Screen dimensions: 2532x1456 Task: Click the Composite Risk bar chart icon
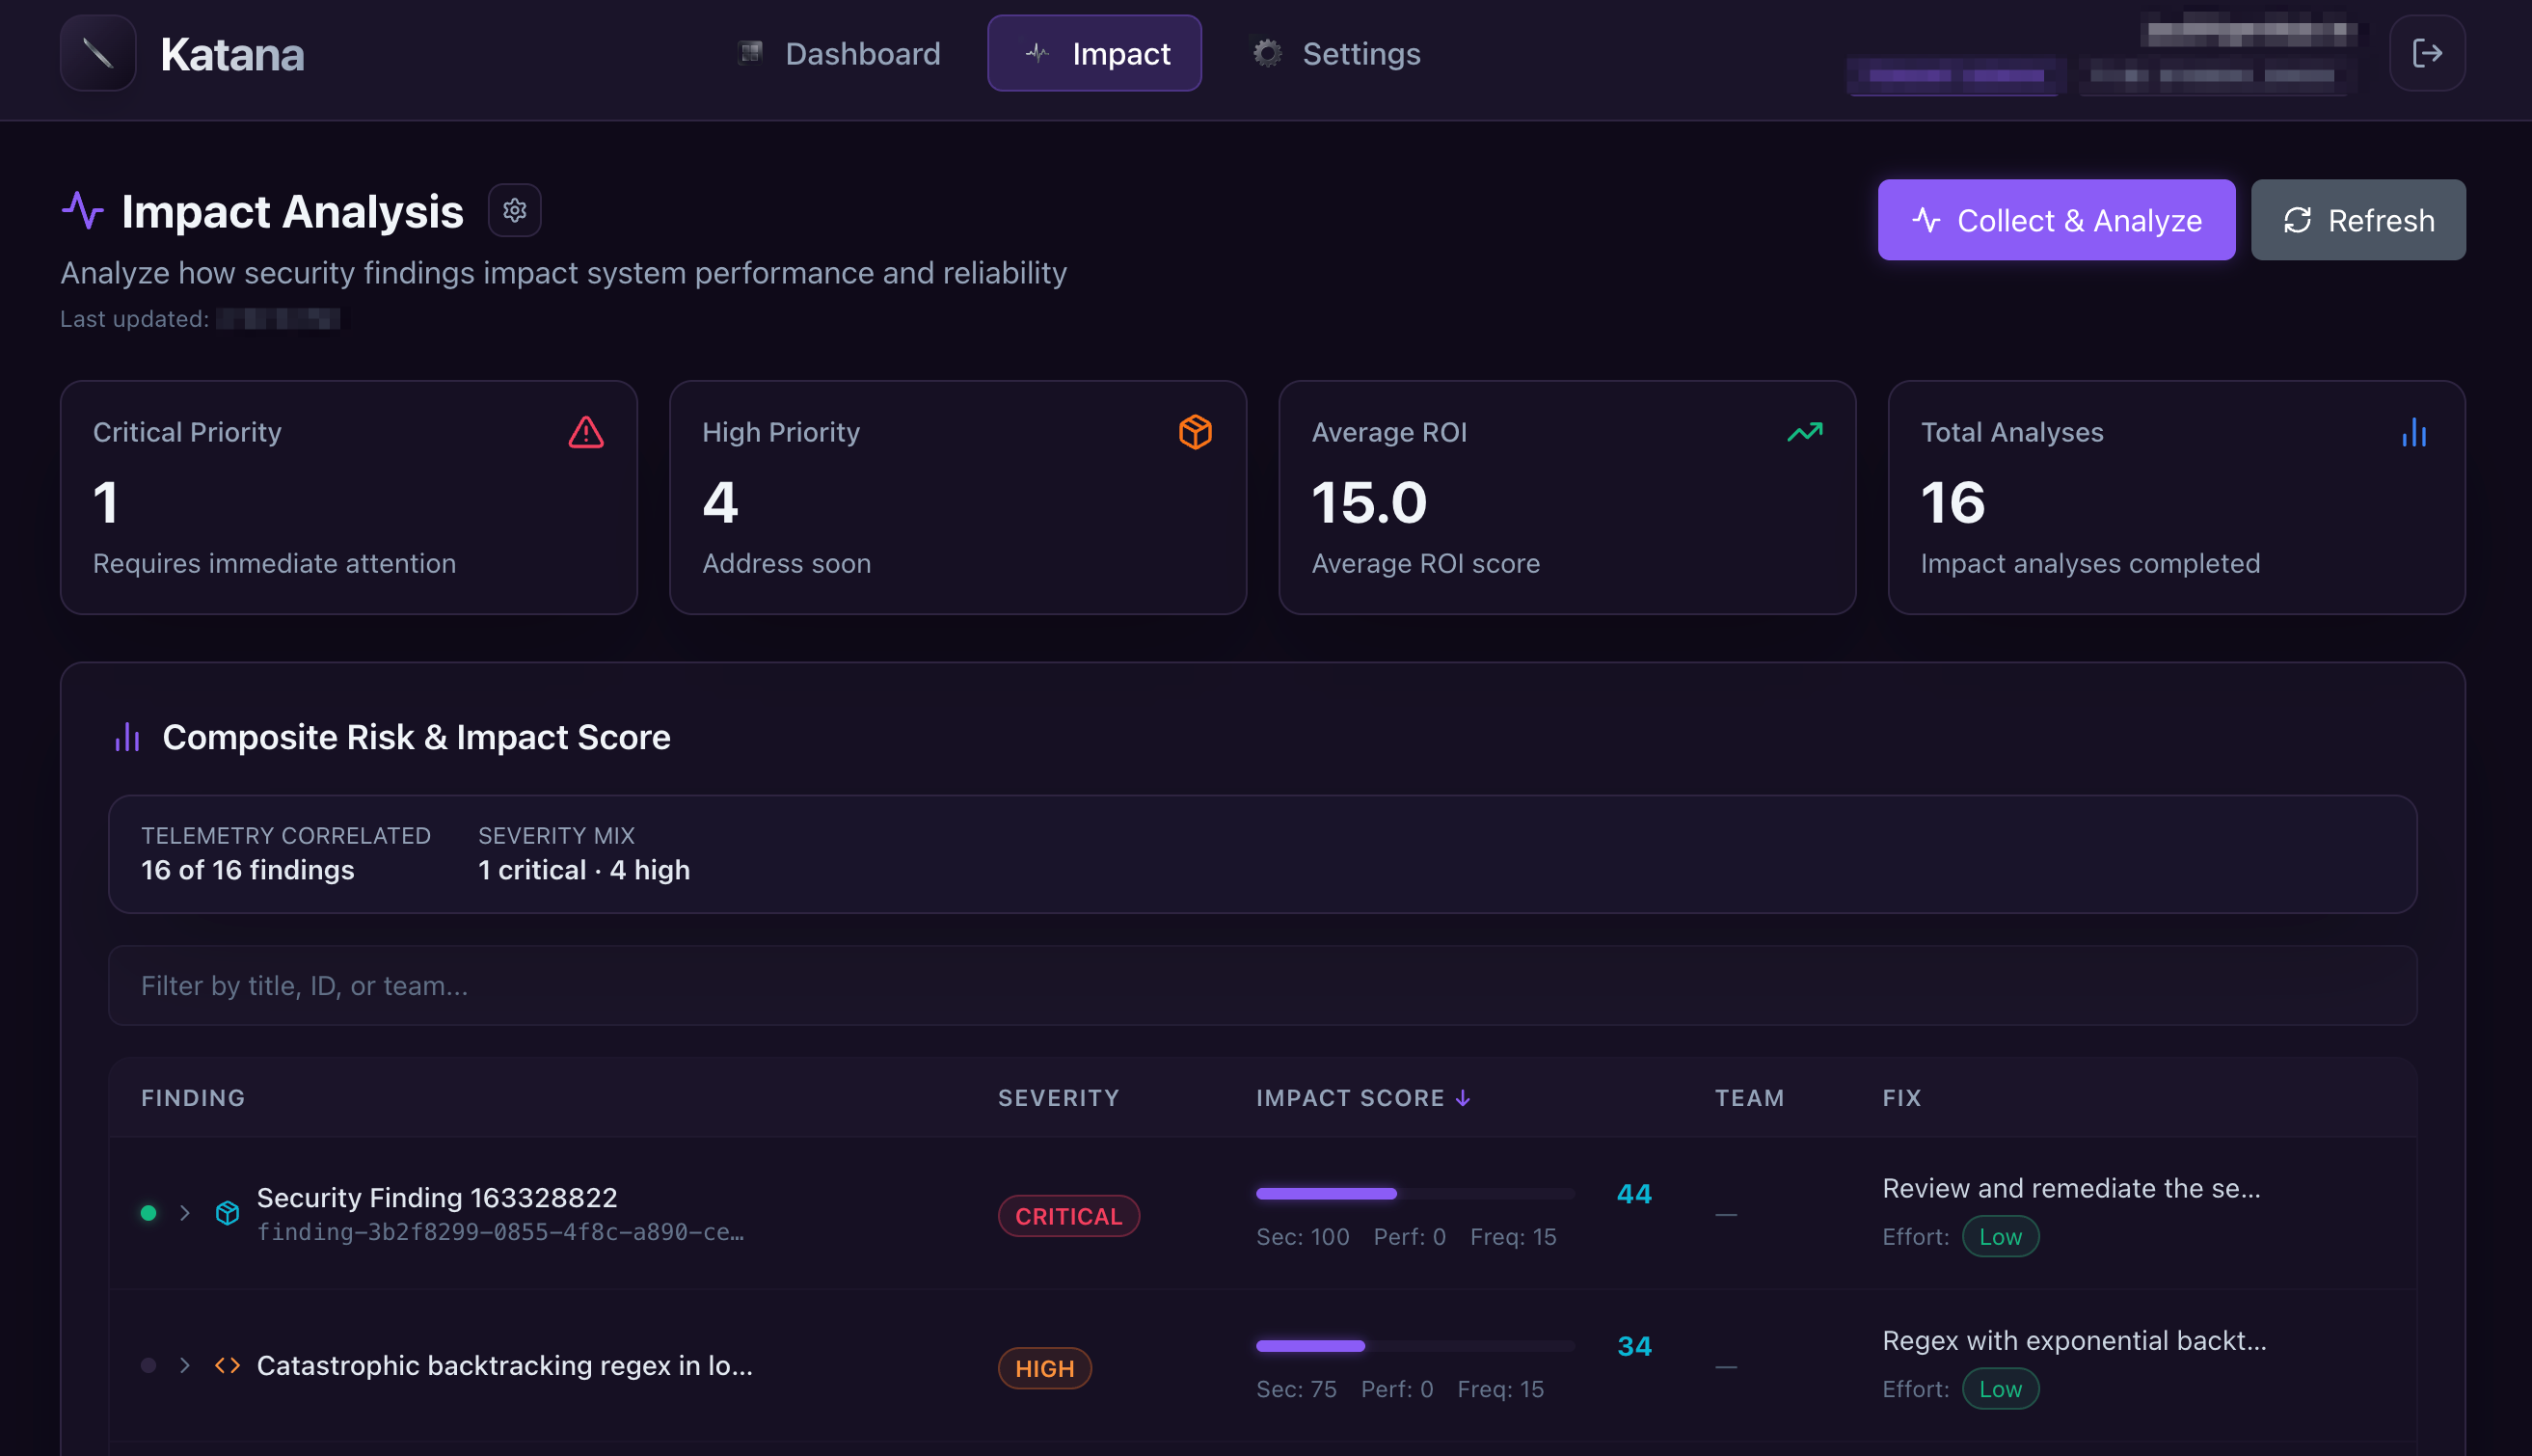pyautogui.click(x=127, y=737)
